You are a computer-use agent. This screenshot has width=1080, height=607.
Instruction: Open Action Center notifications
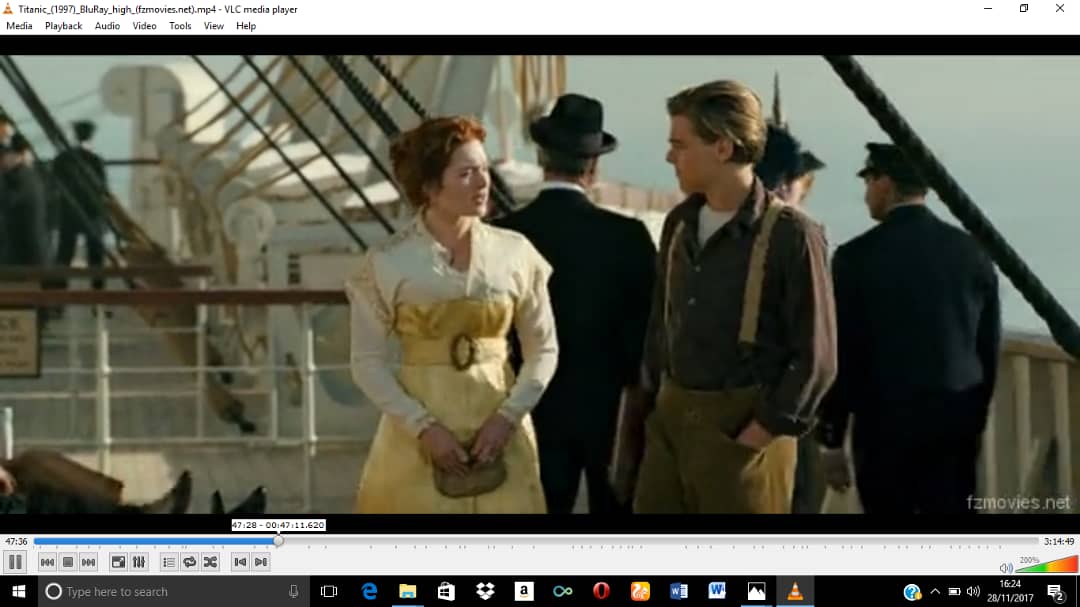tap(1055, 591)
